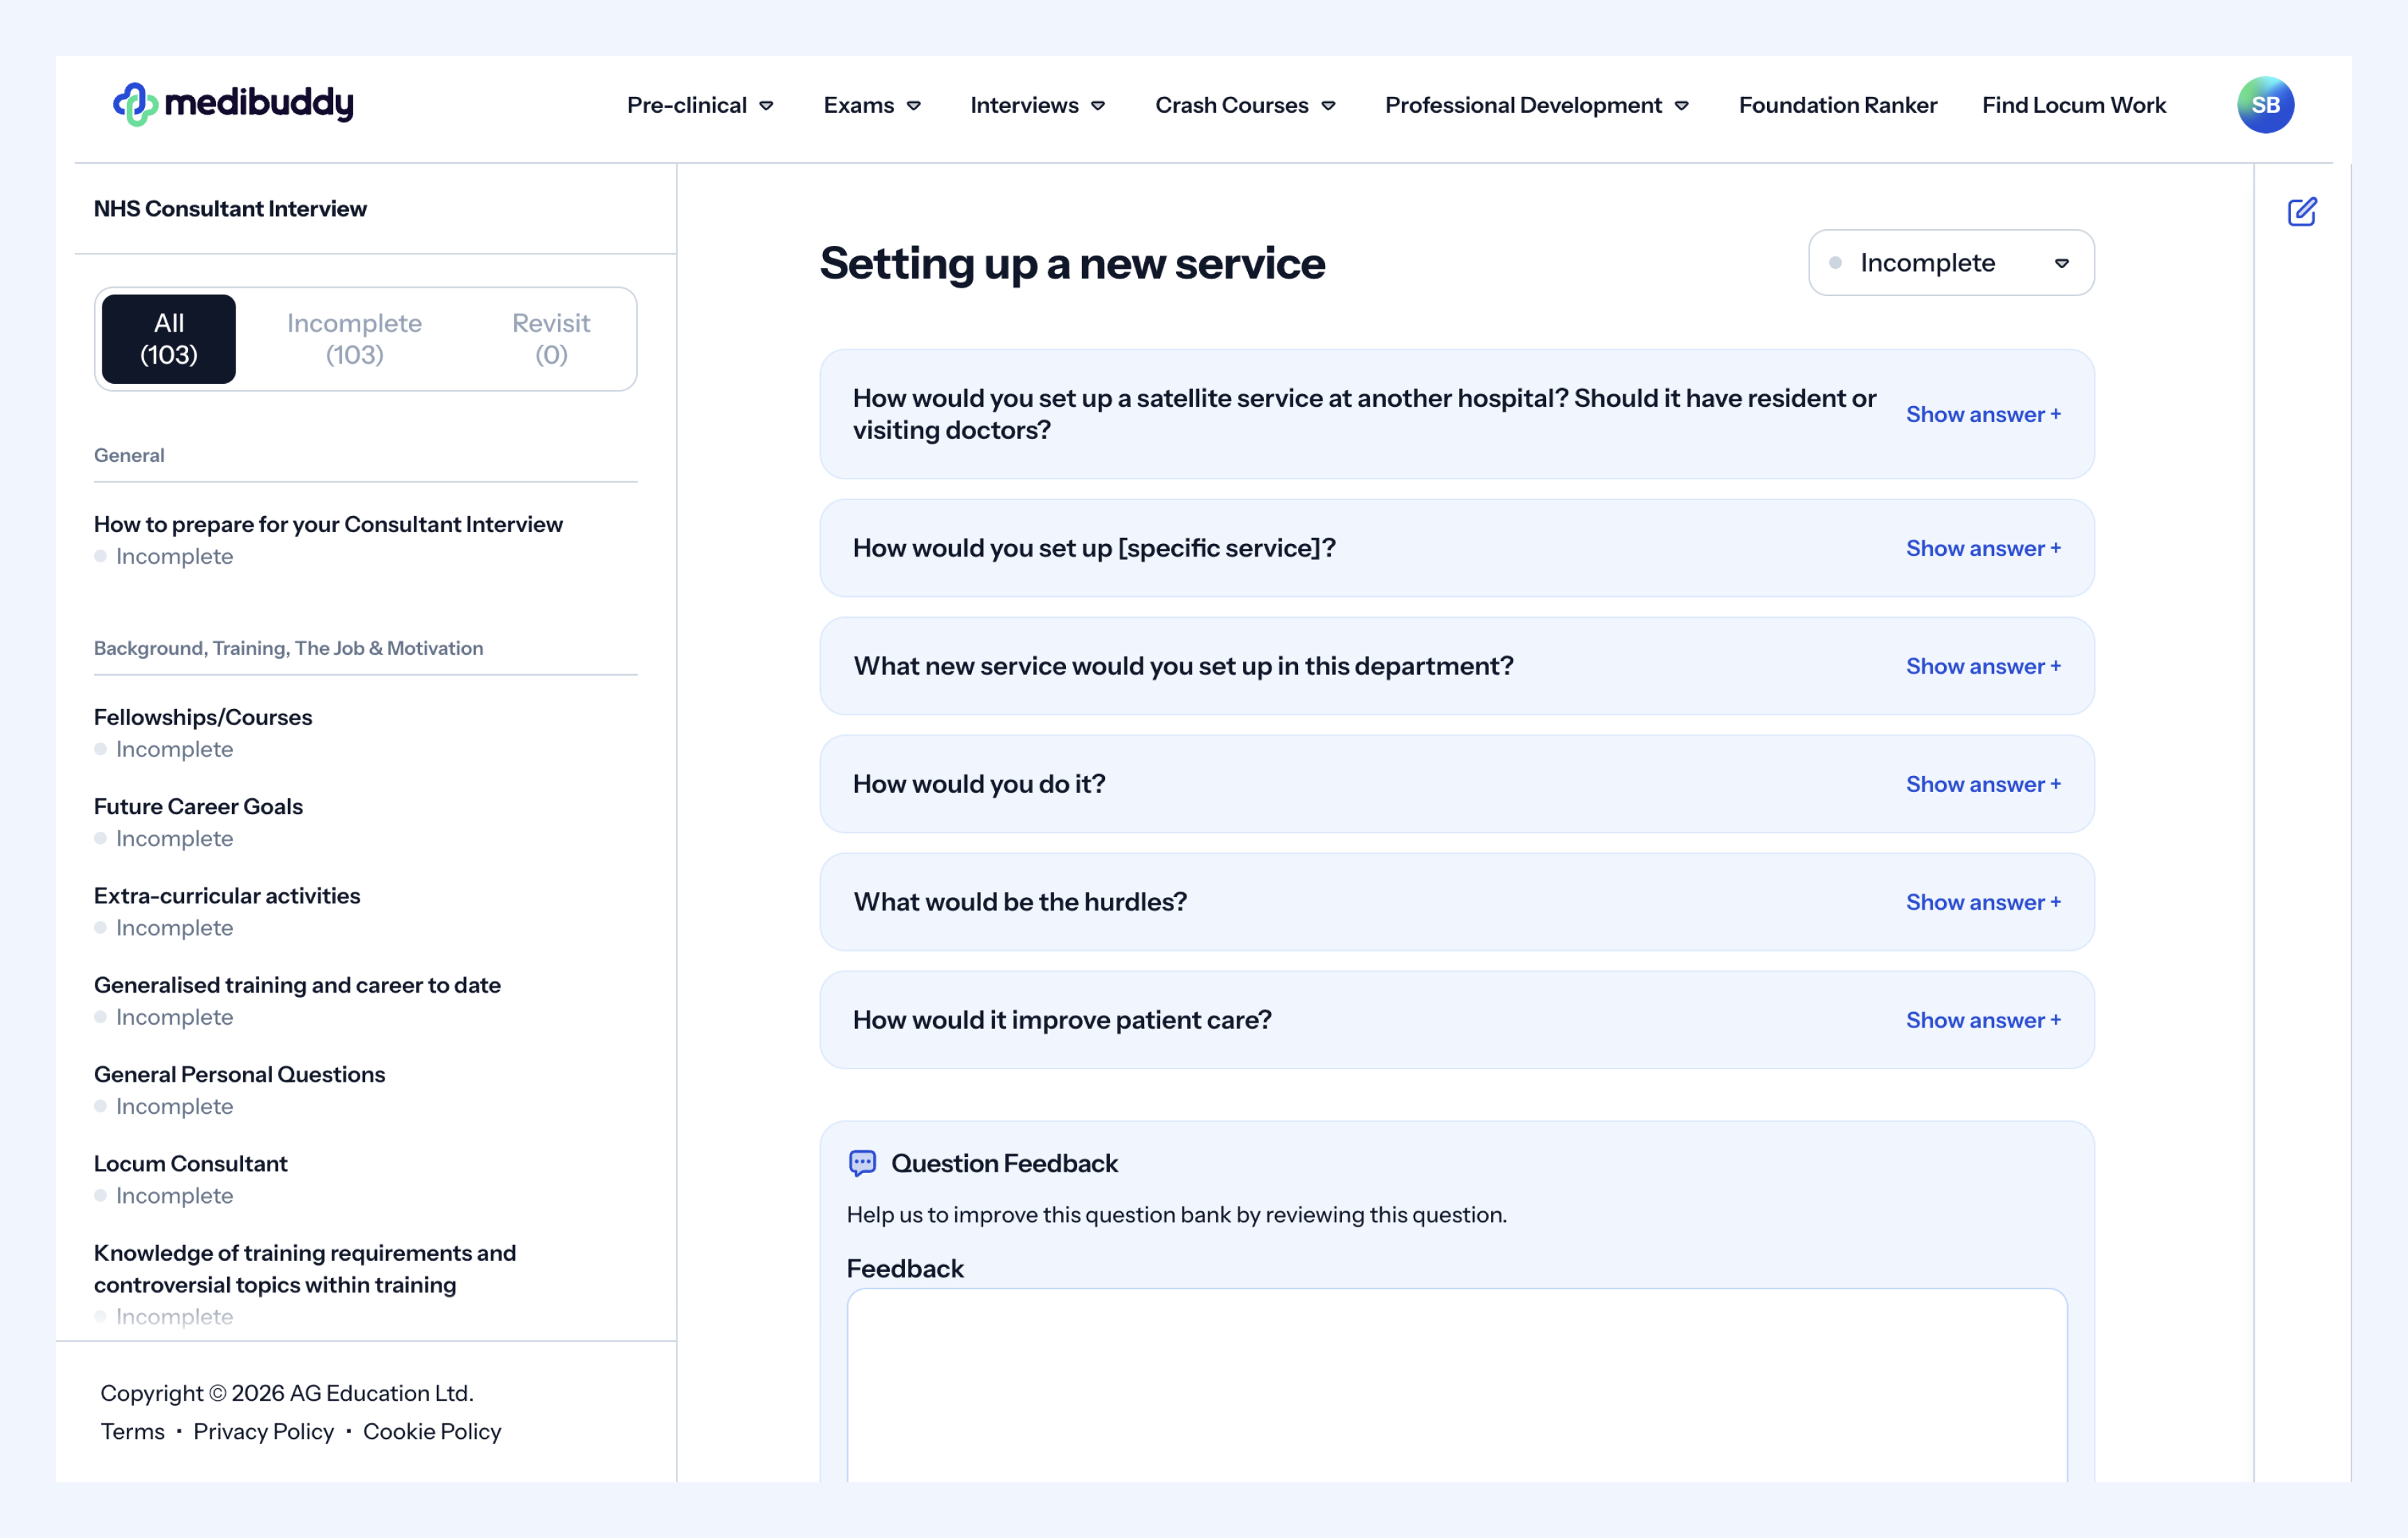Switch filter to Incomplete (103)
The width and height of the screenshot is (2408, 1538).
354,339
